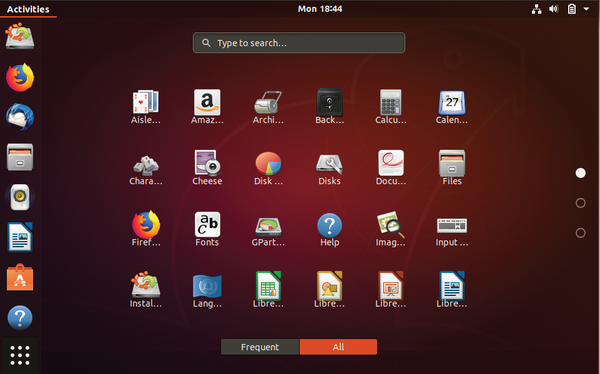
Task: Launch LibreOffice Writer from the app grid
Action: pos(452,286)
